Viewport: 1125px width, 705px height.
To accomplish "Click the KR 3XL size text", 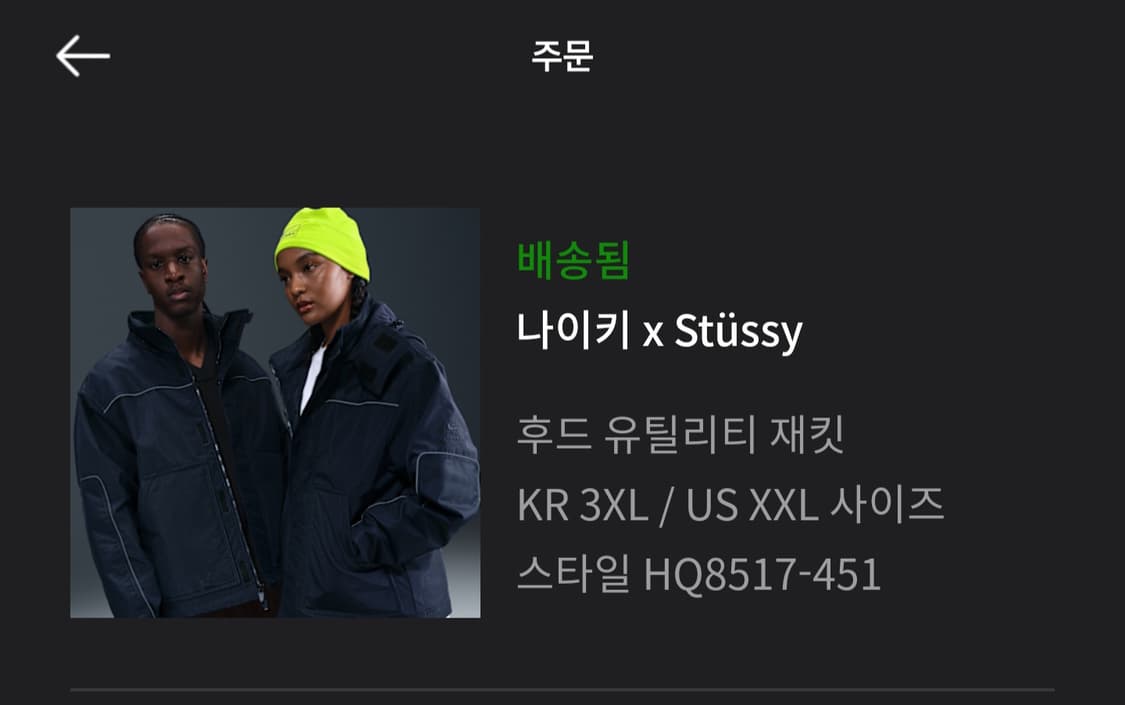I will pos(583,505).
